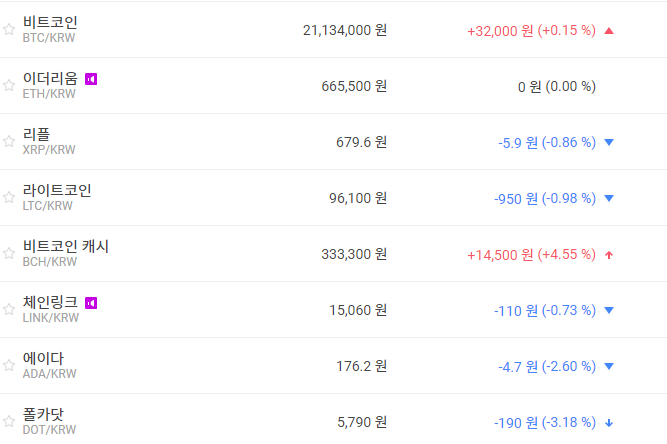The width and height of the screenshot is (667, 444).
Task: Click Bitcoin's red up triangle indicator
Action: pyautogui.click(x=609, y=30)
